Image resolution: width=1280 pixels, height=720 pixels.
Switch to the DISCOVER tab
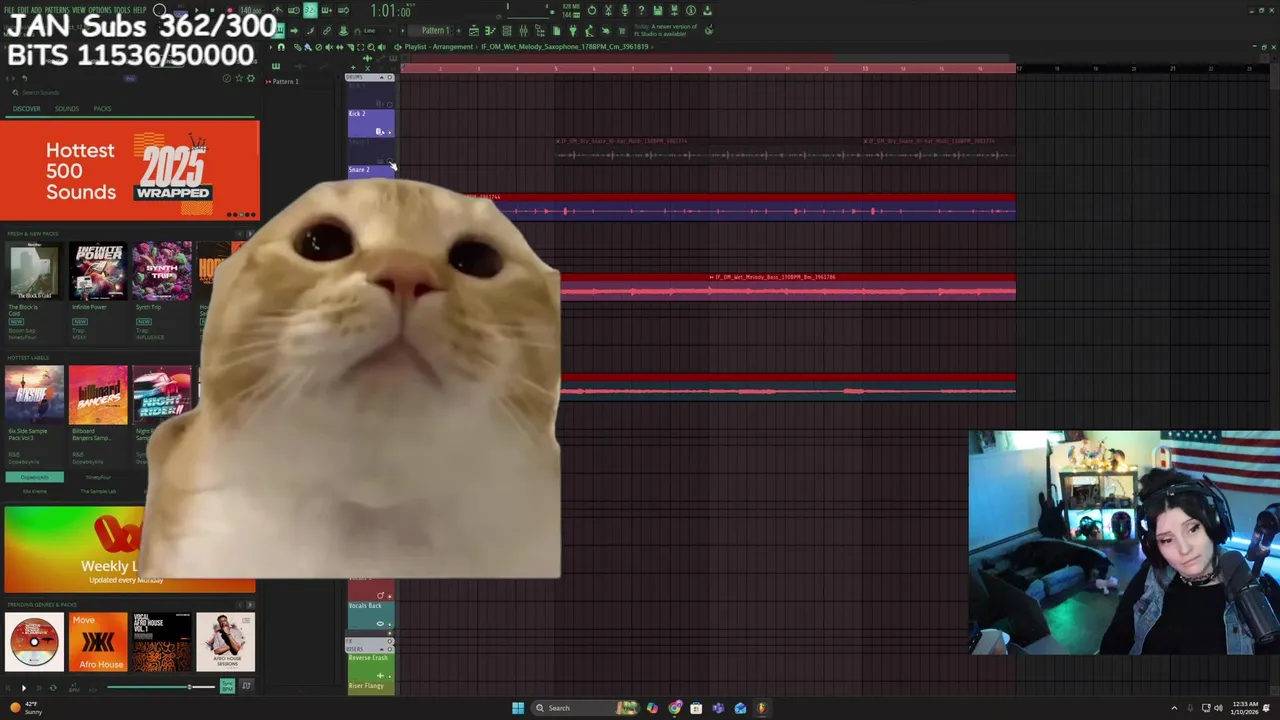[x=27, y=108]
